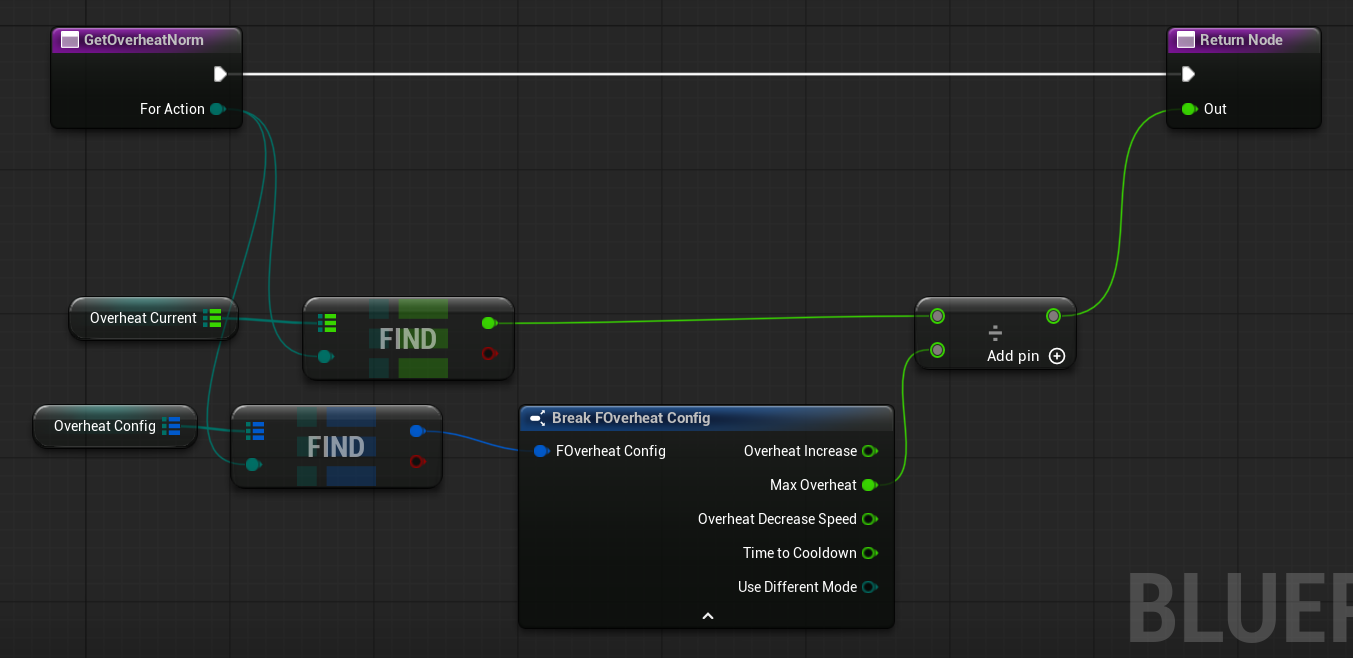
Task: Select the GetOverheatNorm node title
Action: pos(144,40)
